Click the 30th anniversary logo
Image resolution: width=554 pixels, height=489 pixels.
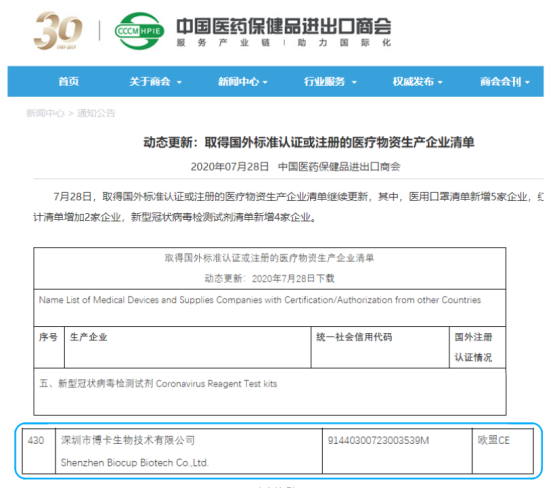point(58,31)
